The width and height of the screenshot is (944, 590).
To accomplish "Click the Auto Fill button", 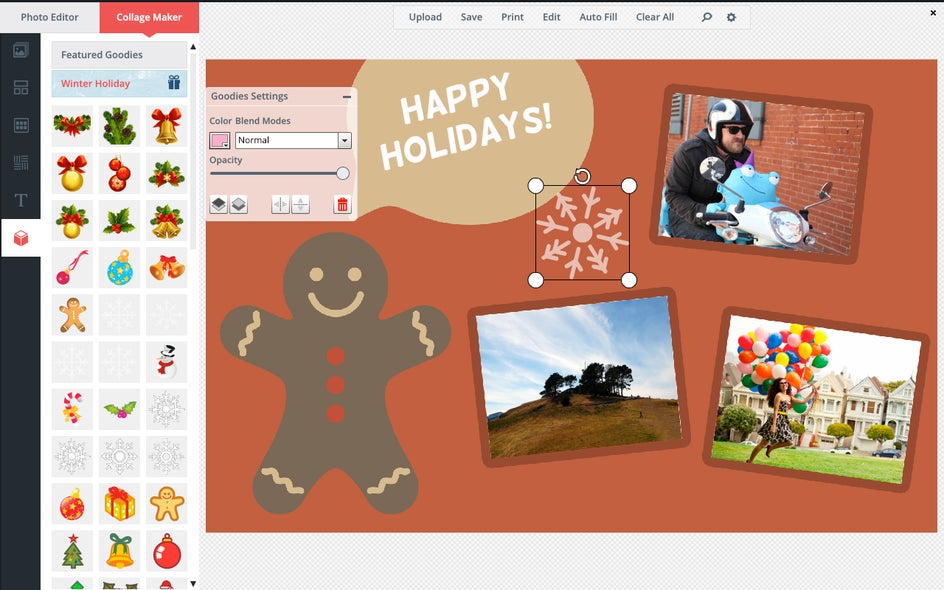I will pos(598,17).
